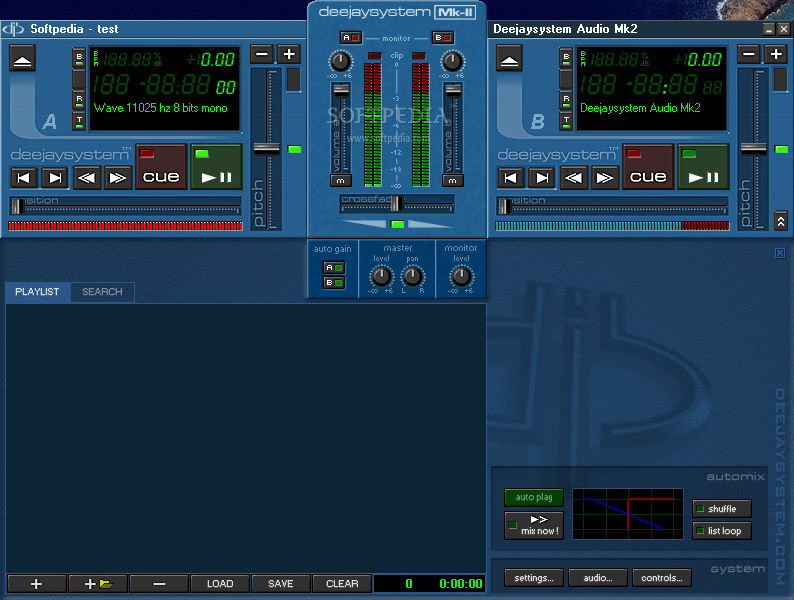Viewport: 794px width, 600px height.
Task: Decrease pitch on deck B with minus
Action: coord(748,54)
